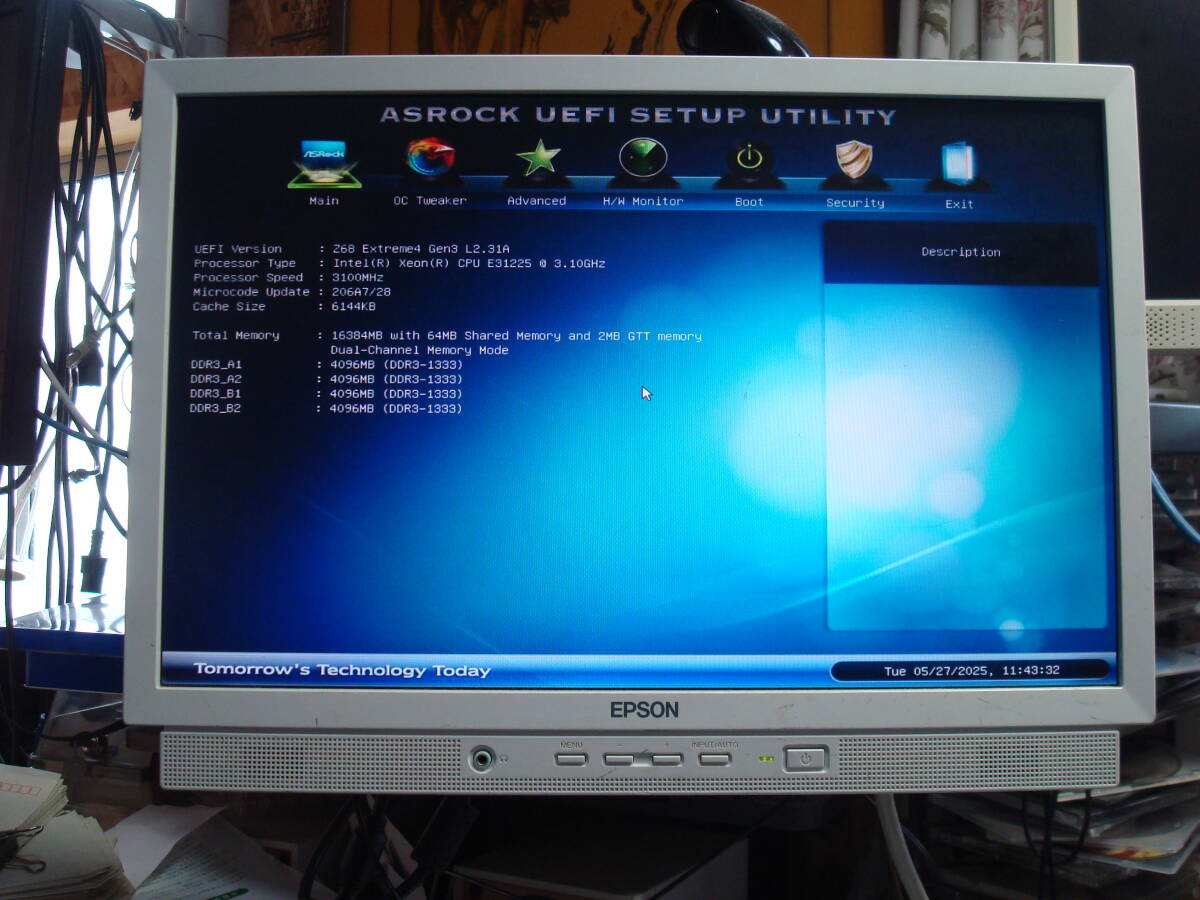
Task: Click the Exit door icon
Action: click(x=959, y=164)
